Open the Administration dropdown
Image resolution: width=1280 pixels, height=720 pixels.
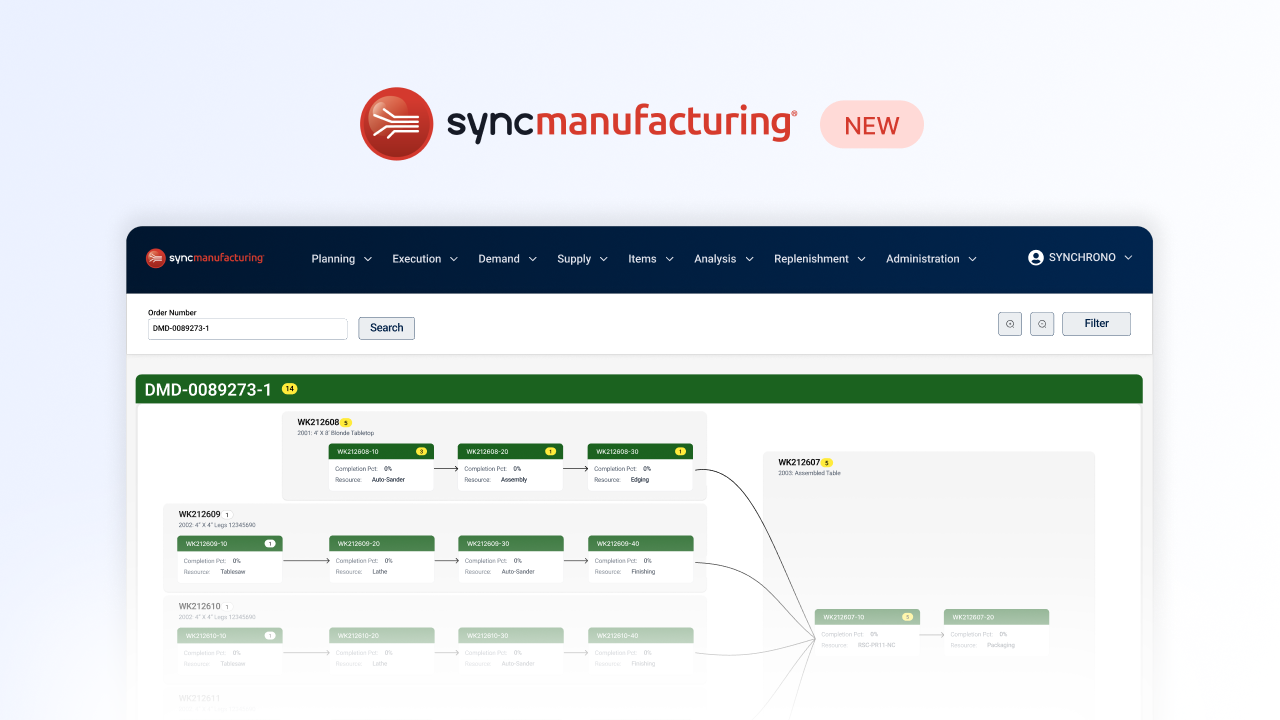923,258
